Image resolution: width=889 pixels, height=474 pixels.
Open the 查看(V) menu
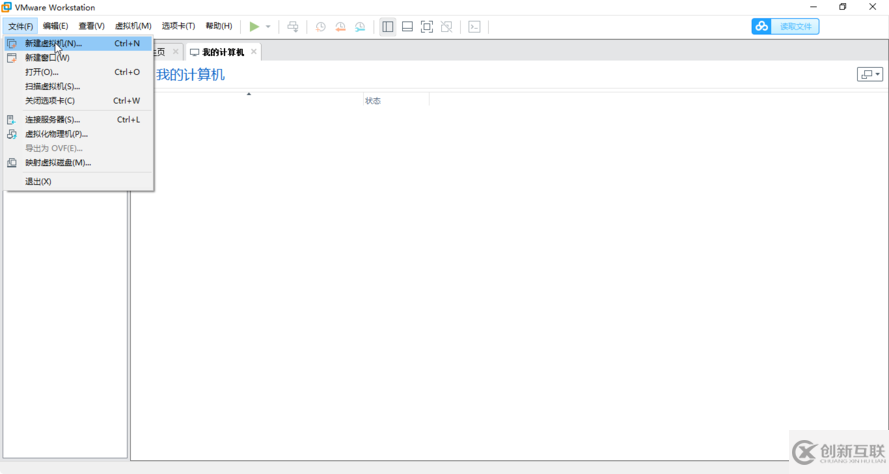click(91, 26)
